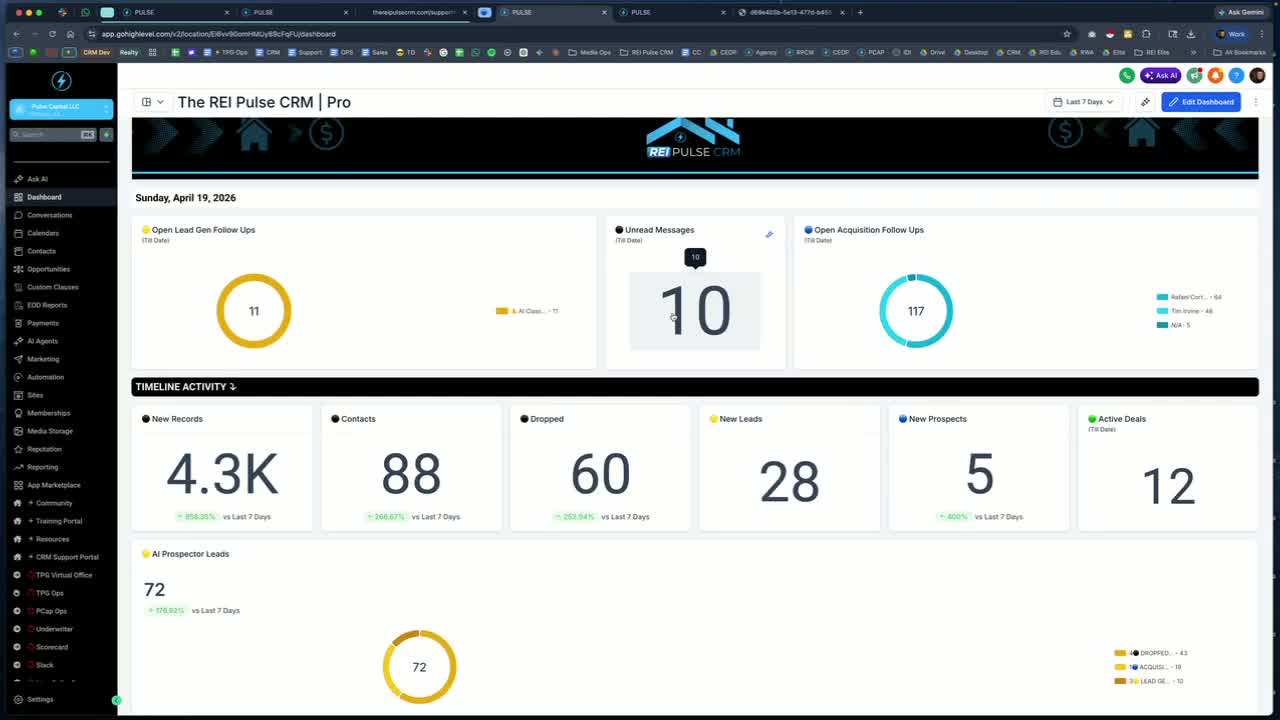
Task: Click the Open Acquisition Follow Ups donut chart
Action: pyautogui.click(x=916, y=311)
